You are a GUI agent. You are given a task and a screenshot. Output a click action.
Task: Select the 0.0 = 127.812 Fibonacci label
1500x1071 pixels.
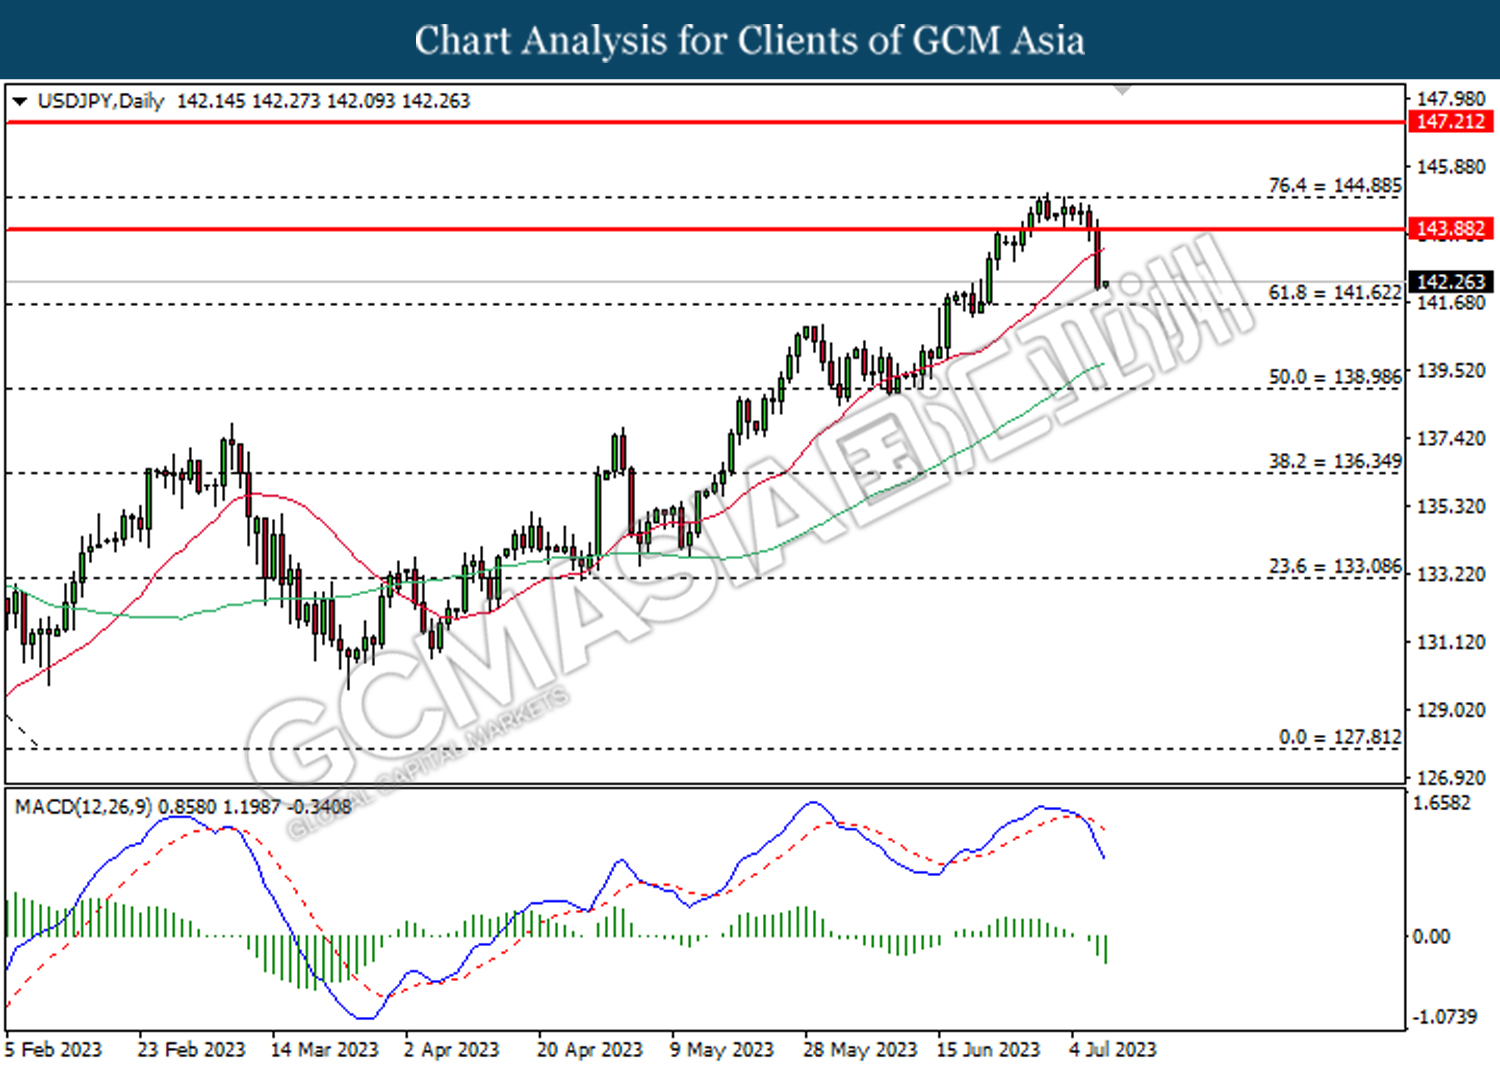1340,737
